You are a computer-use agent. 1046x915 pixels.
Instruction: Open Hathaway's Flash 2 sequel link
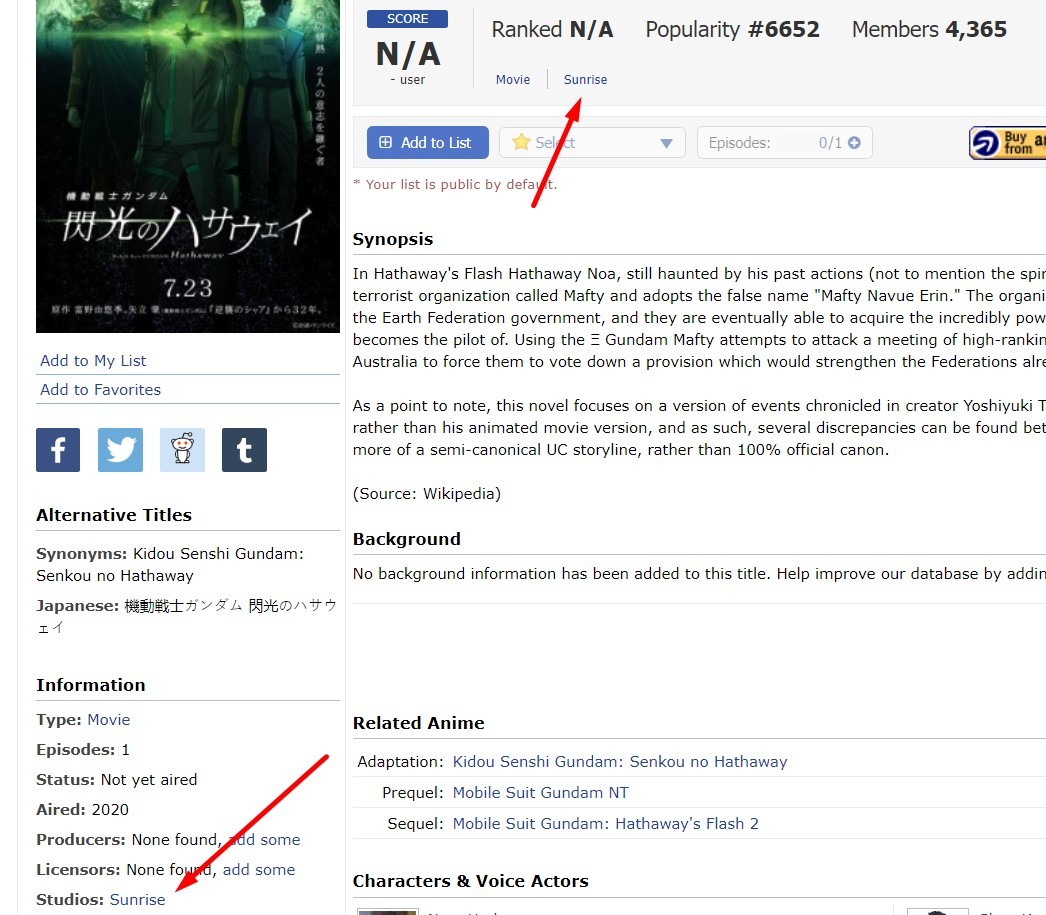coord(605,824)
